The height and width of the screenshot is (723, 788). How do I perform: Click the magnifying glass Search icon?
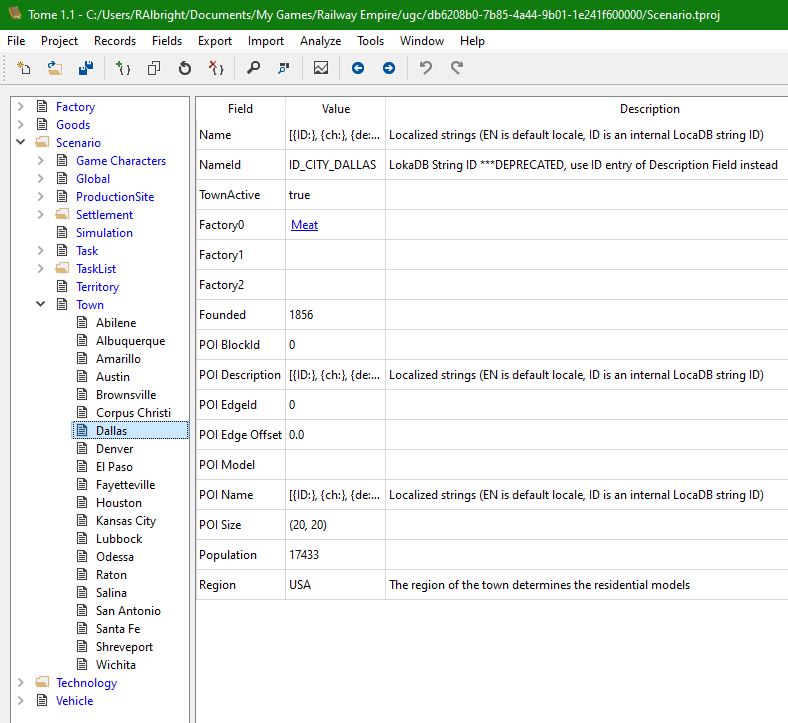[254, 68]
